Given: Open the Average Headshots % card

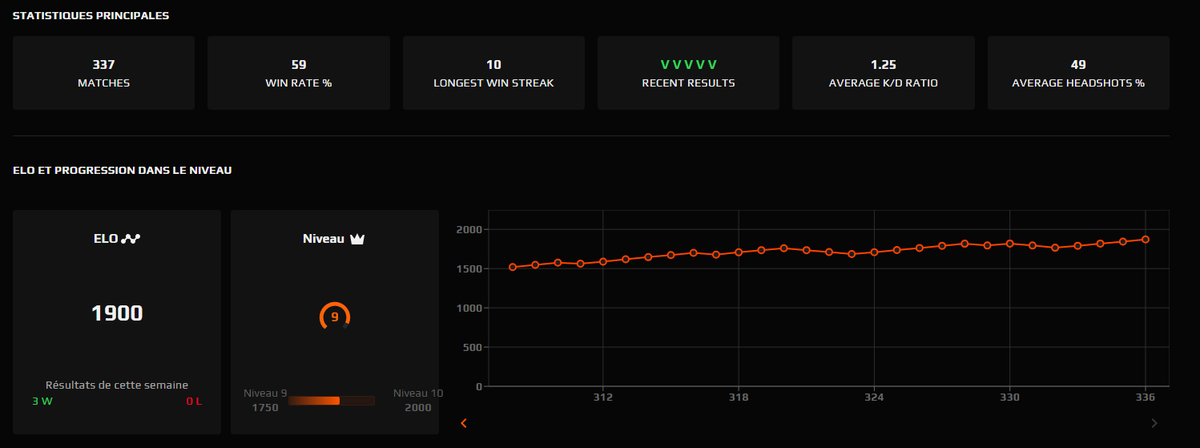Looking at the screenshot, I should [x=1078, y=73].
